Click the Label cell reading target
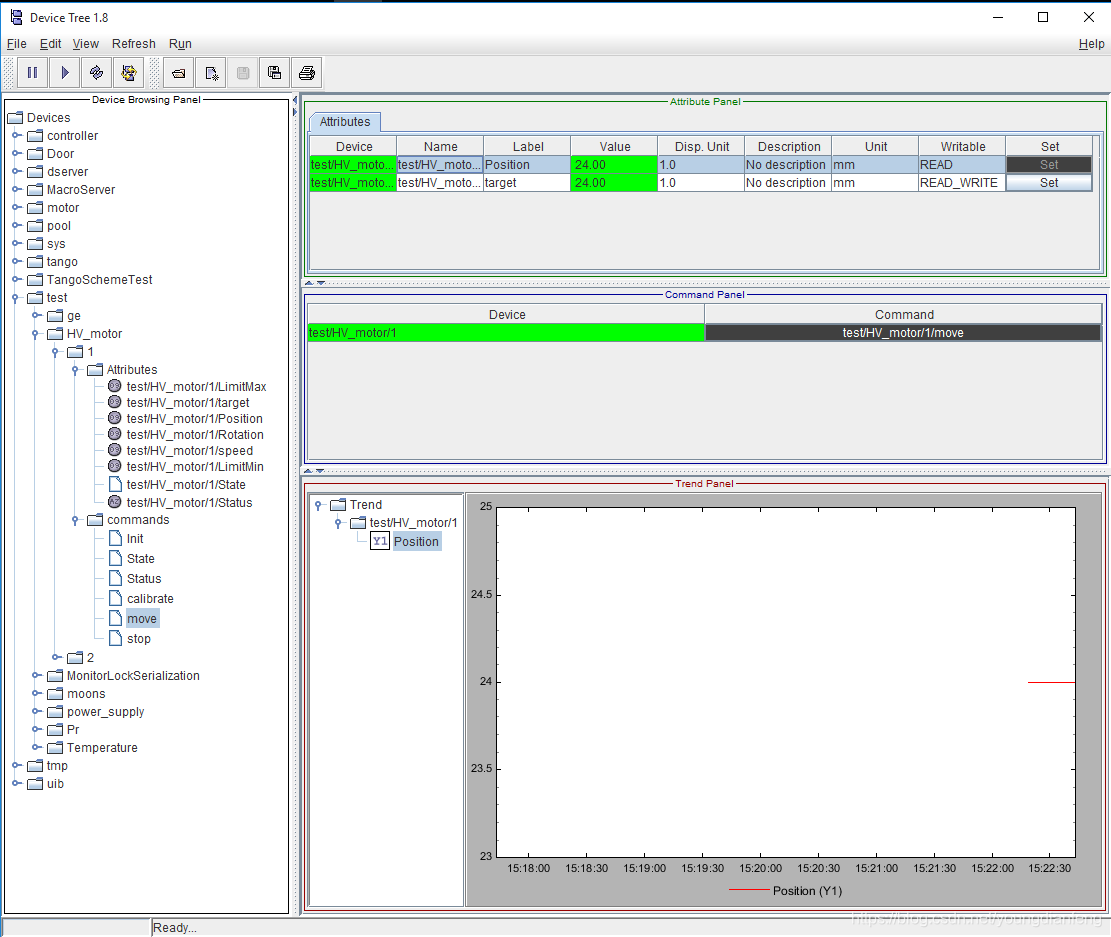This screenshot has height=937, width=1111. pos(526,182)
